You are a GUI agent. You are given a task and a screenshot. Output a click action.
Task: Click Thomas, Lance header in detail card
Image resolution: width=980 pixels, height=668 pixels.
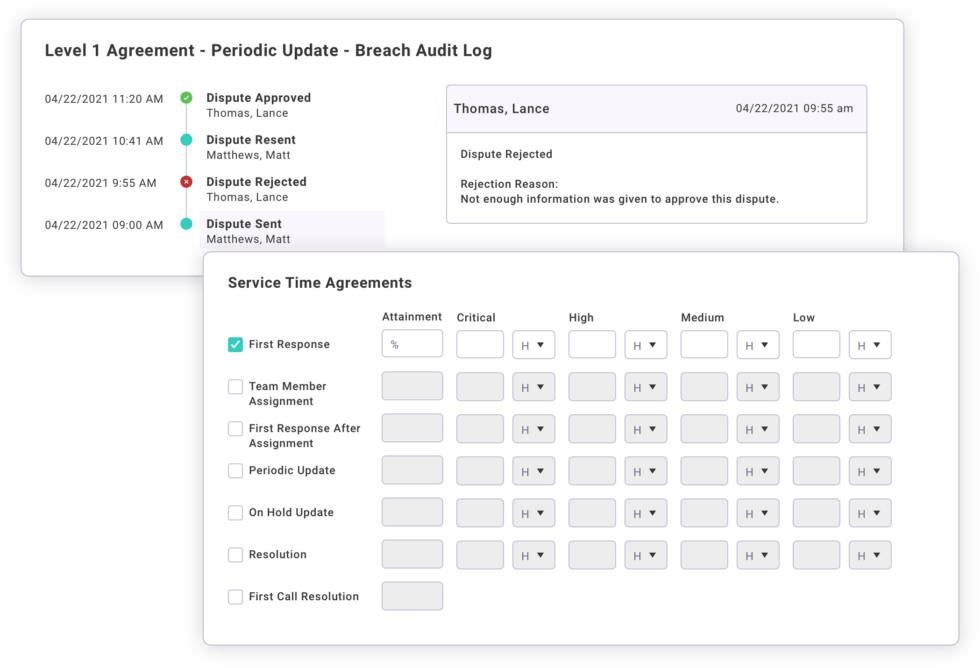pyautogui.click(x=501, y=109)
